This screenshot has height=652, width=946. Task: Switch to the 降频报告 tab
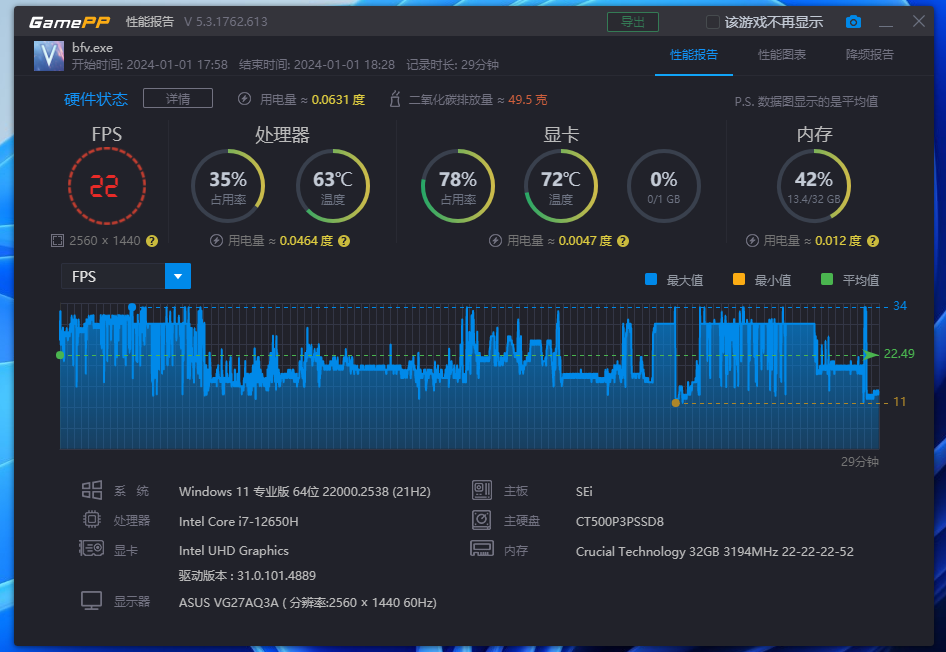tap(869, 56)
